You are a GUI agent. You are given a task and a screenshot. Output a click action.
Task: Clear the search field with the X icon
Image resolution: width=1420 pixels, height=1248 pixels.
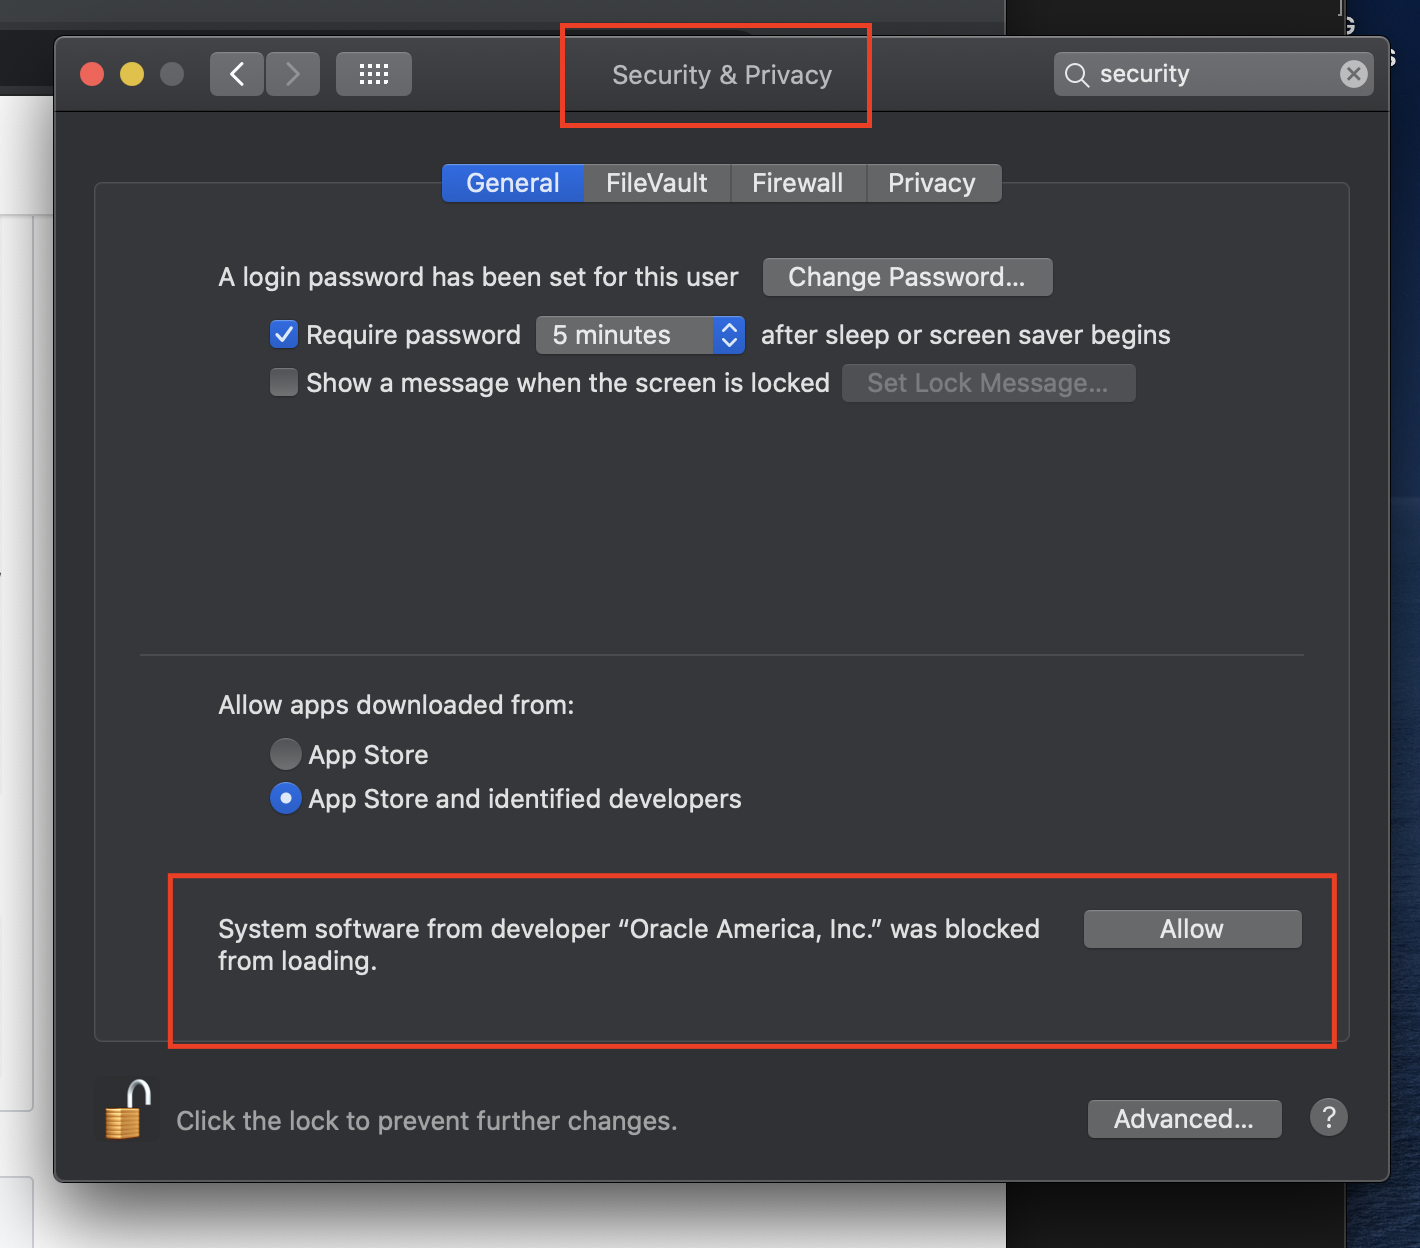[1353, 74]
